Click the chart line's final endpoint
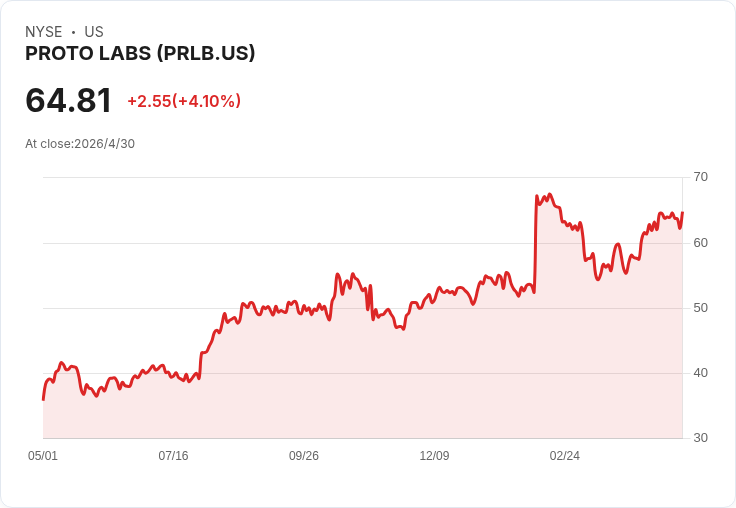The image size is (736, 508). pos(682,213)
